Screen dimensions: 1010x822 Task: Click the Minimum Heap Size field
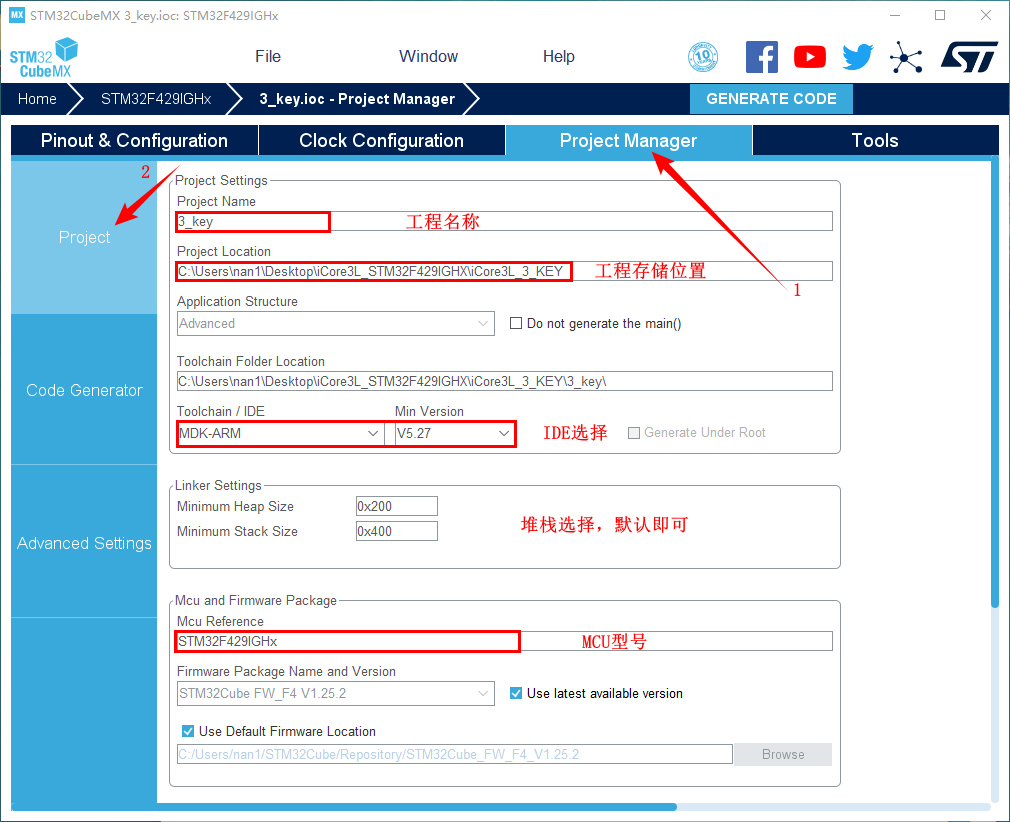tap(396, 506)
